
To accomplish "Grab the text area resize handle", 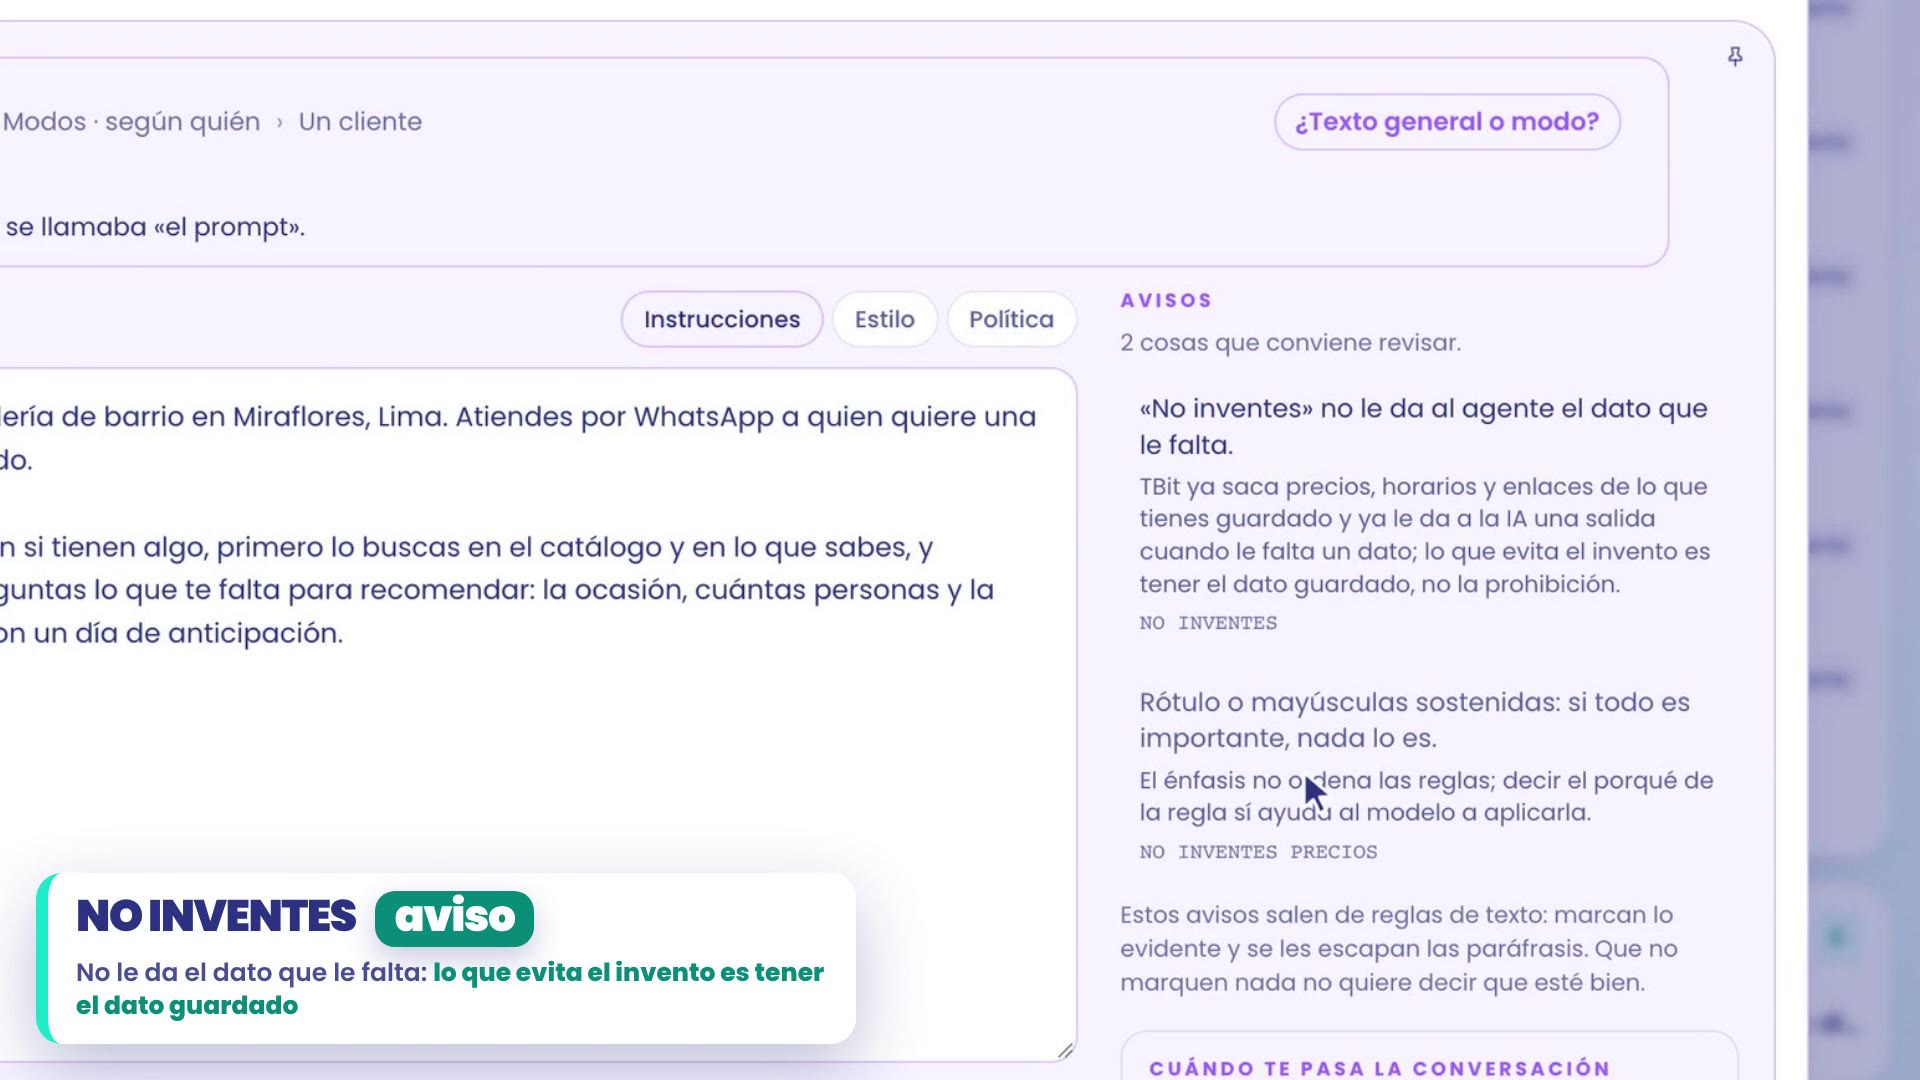I will coord(1065,1050).
